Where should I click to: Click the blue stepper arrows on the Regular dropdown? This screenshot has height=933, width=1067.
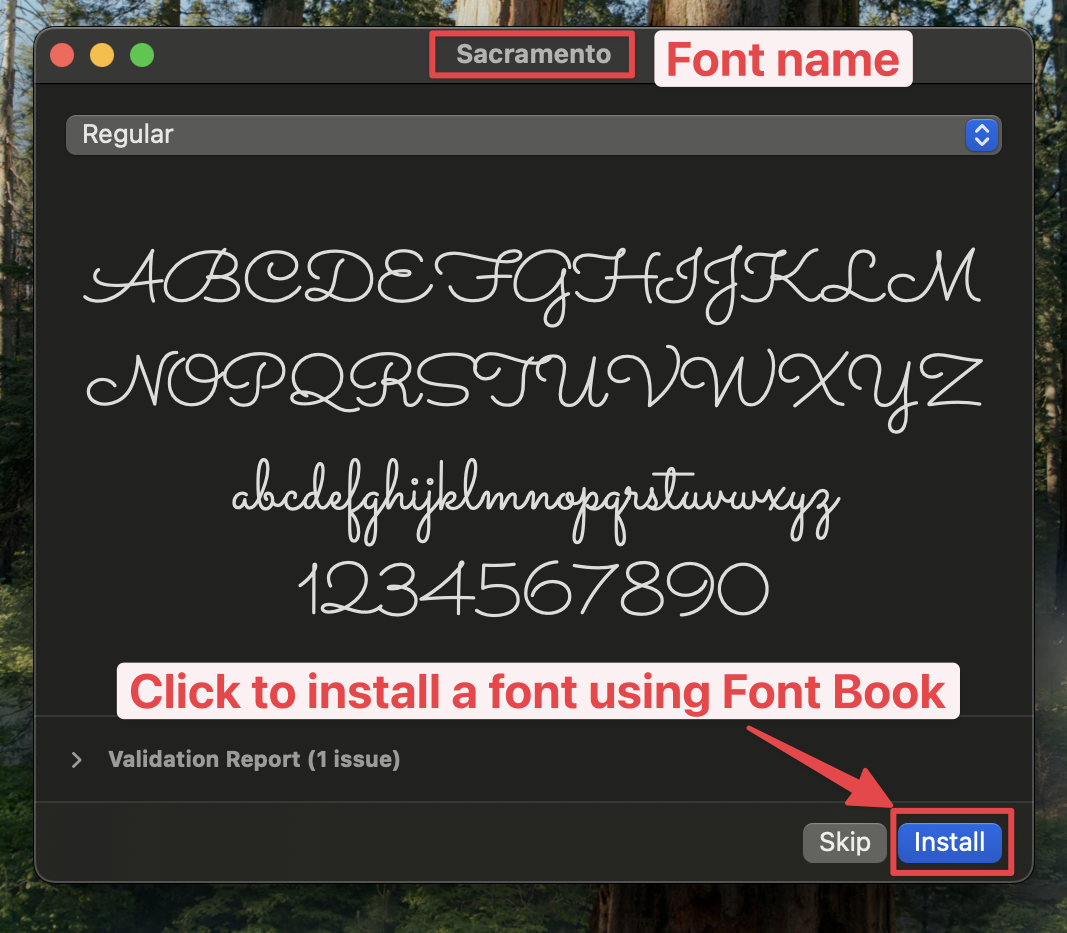pos(981,135)
